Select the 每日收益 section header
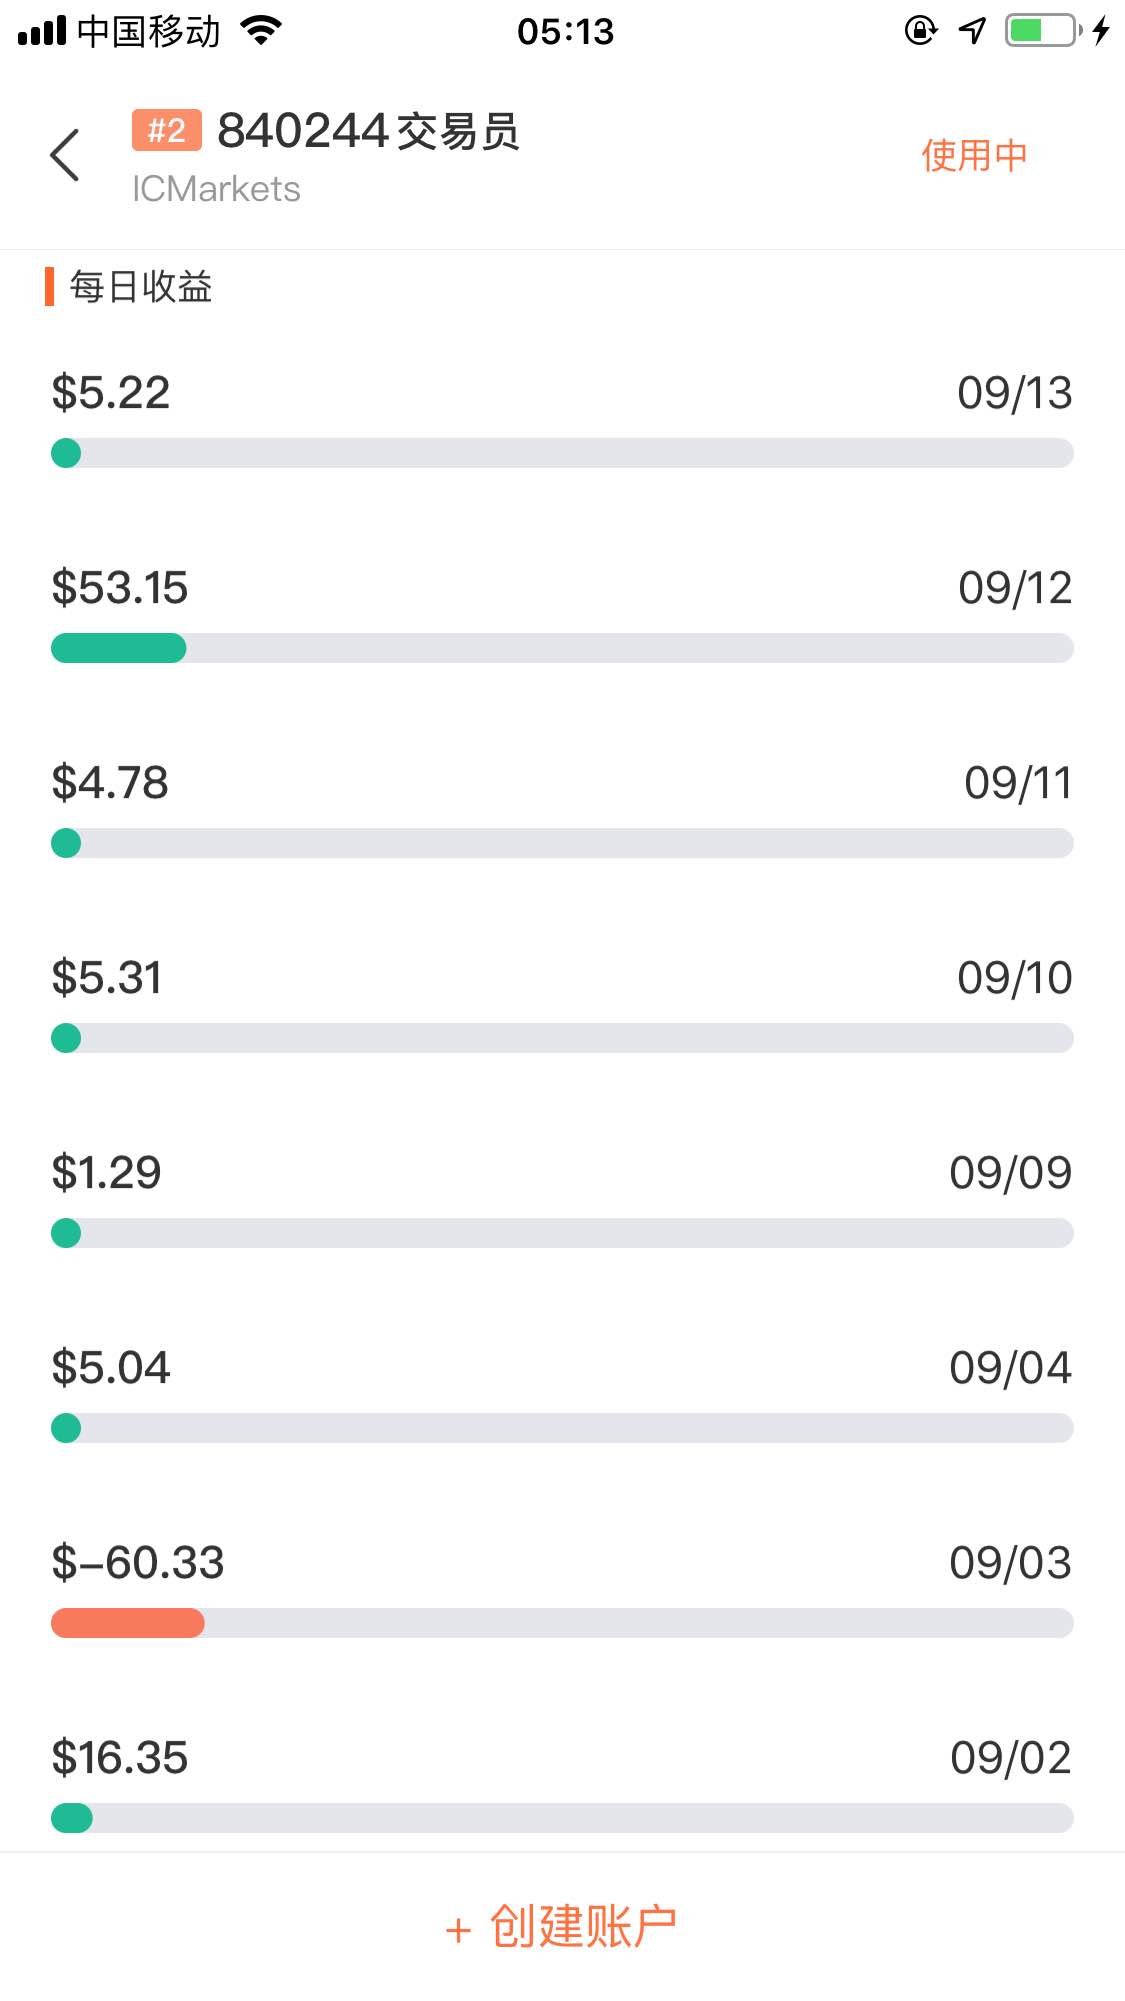The height and width of the screenshot is (2001, 1125). point(140,287)
